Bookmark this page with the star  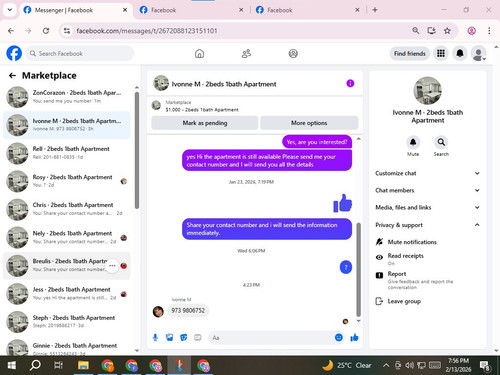point(447,31)
